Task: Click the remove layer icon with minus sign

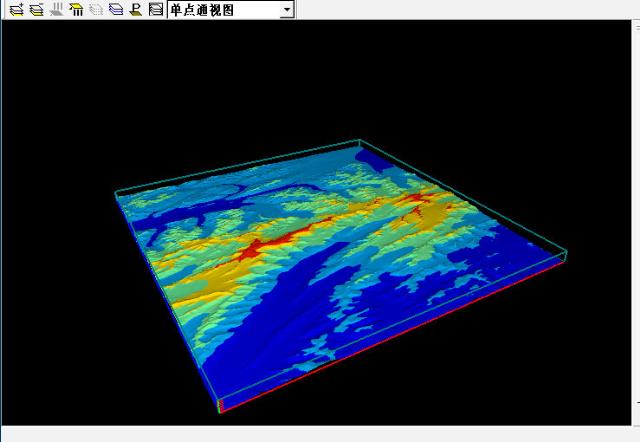Action: tap(36, 9)
